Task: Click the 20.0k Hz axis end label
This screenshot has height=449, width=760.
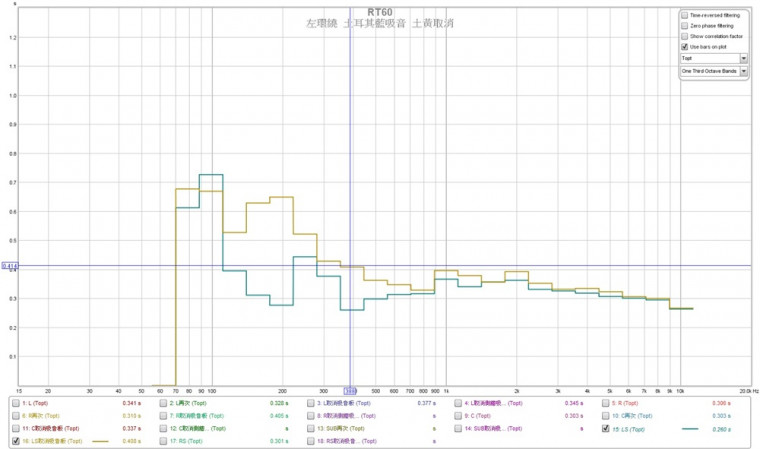Action: tap(749, 391)
